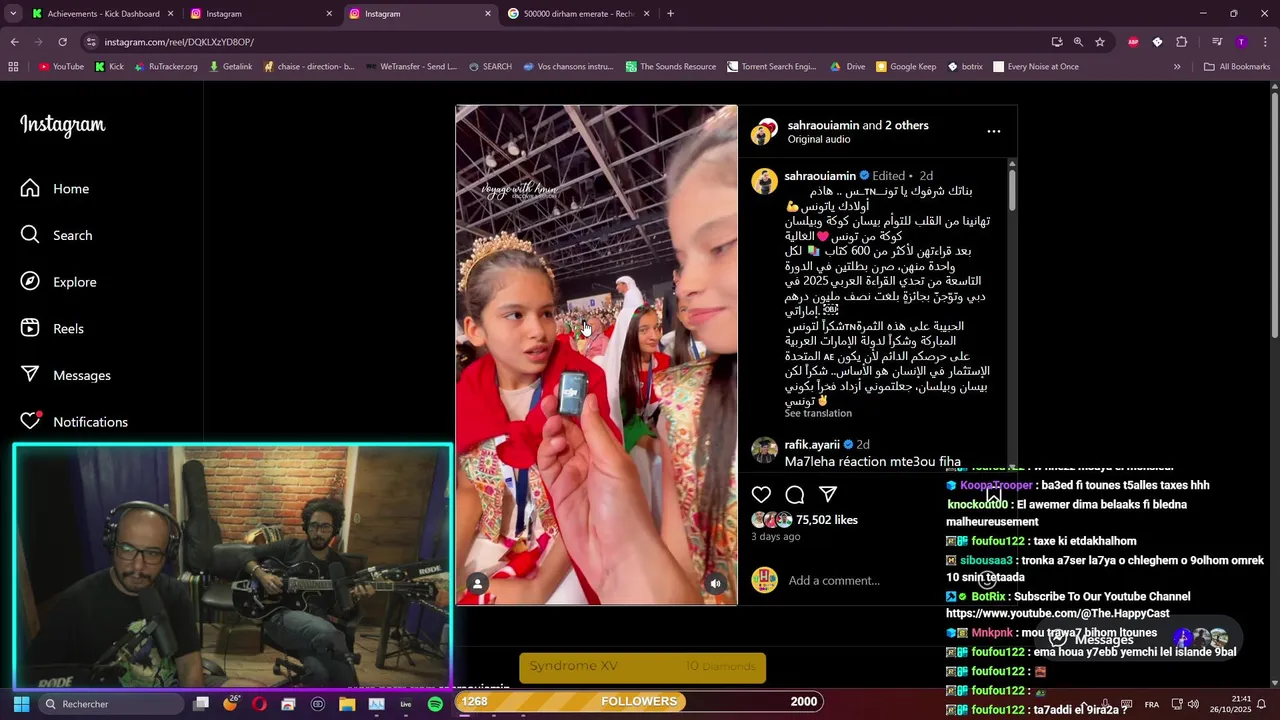
Task: Open The Sounds Resource bookmark
Action: [x=671, y=67]
